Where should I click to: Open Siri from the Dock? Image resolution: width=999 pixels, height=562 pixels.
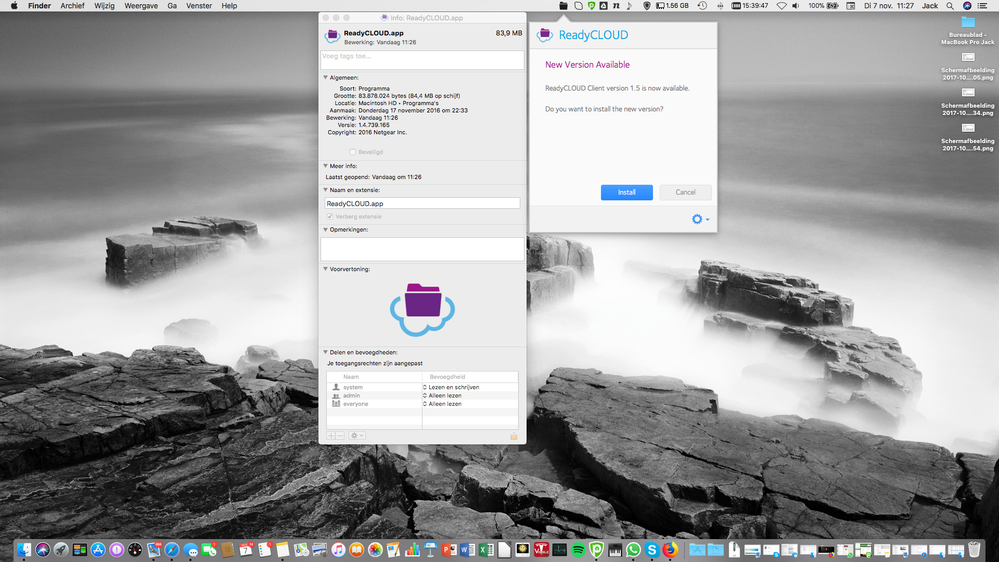43,549
